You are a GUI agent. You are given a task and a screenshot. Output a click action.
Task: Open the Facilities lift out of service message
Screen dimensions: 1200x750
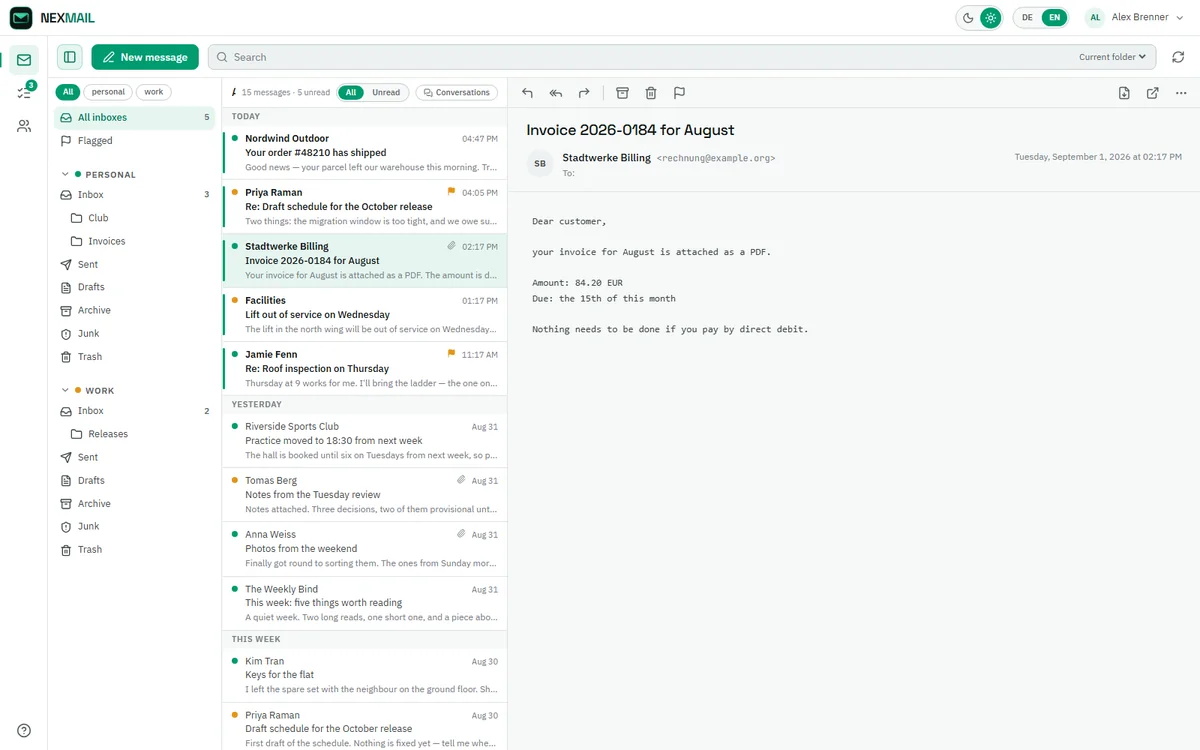[364, 315]
